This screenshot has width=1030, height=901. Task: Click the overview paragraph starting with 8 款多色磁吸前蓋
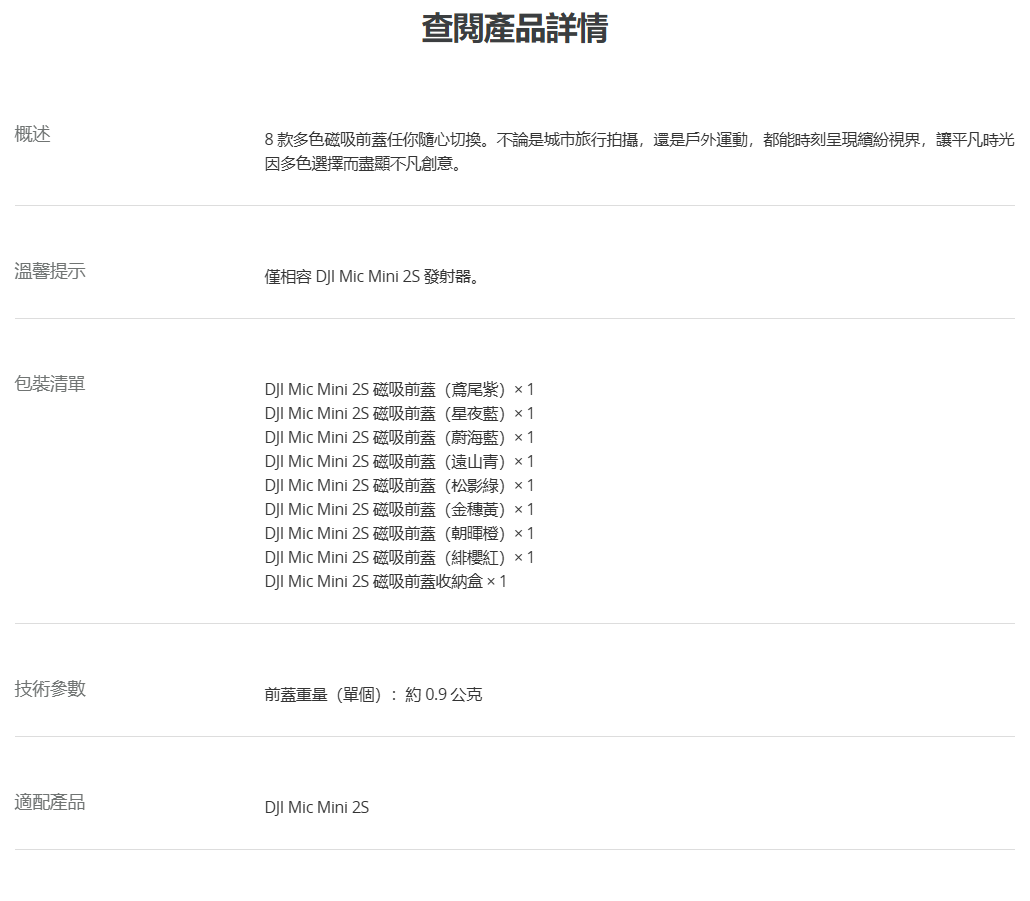[639, 151]
